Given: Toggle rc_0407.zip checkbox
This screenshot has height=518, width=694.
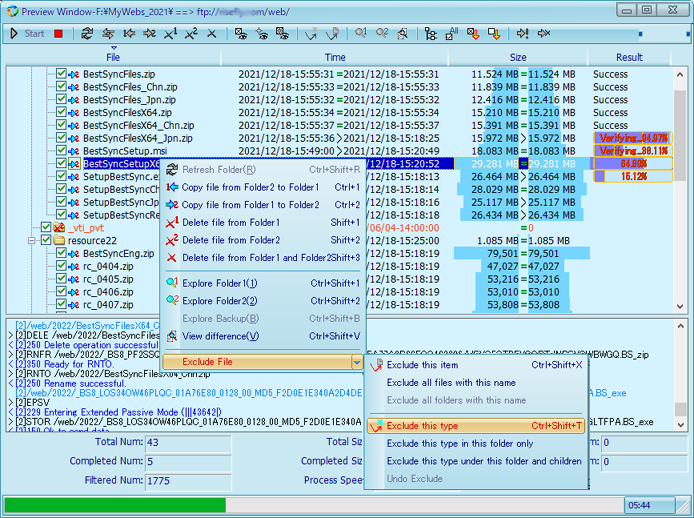Looking at the screenshot, I should tap(61, 305).
